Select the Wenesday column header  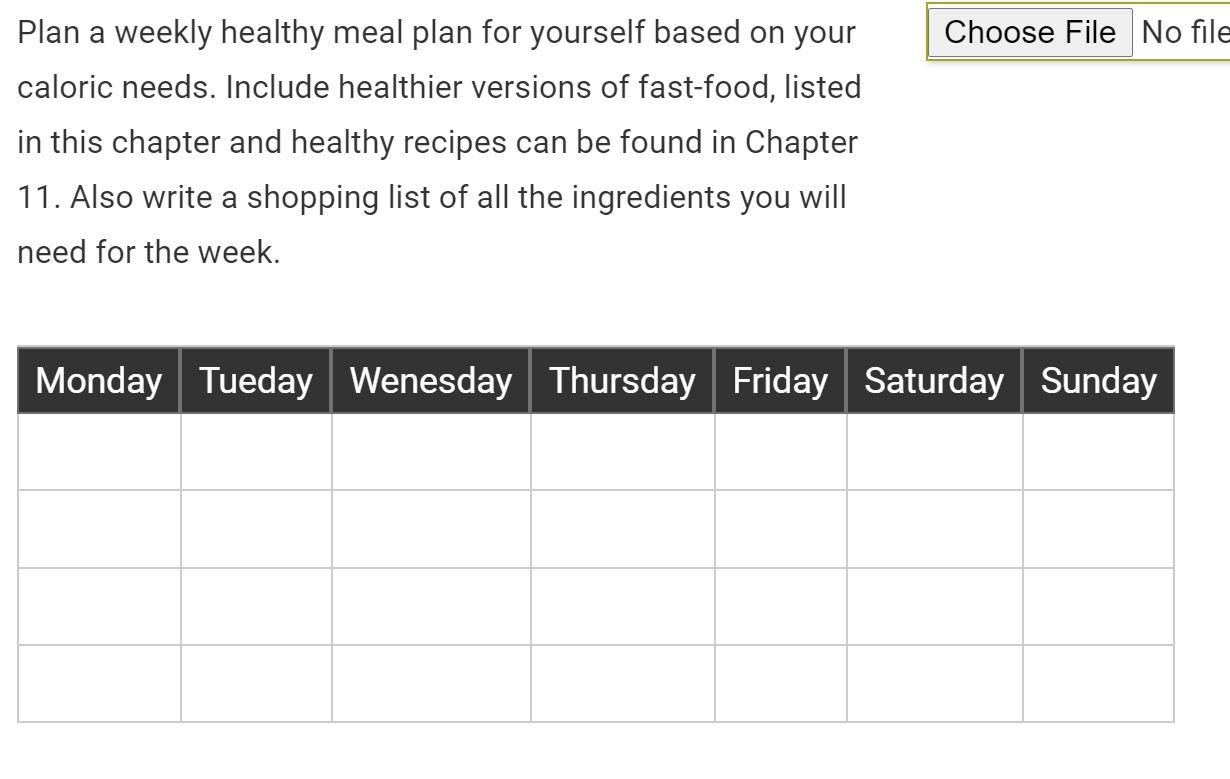(429, 381)
